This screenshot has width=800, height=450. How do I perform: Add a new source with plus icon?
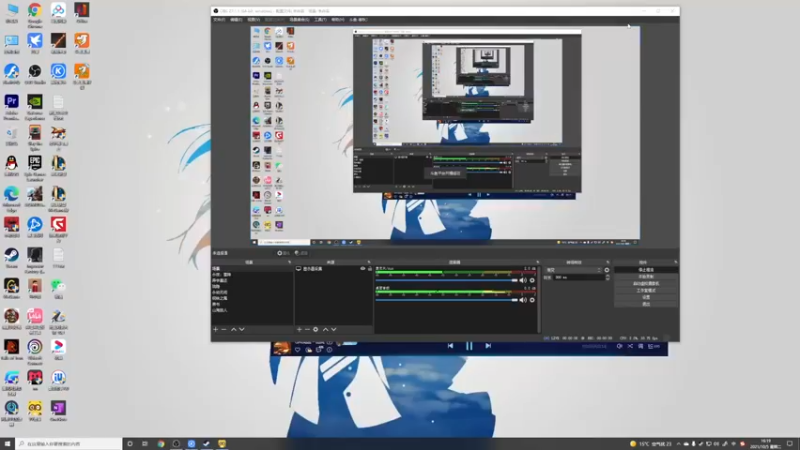299,330
